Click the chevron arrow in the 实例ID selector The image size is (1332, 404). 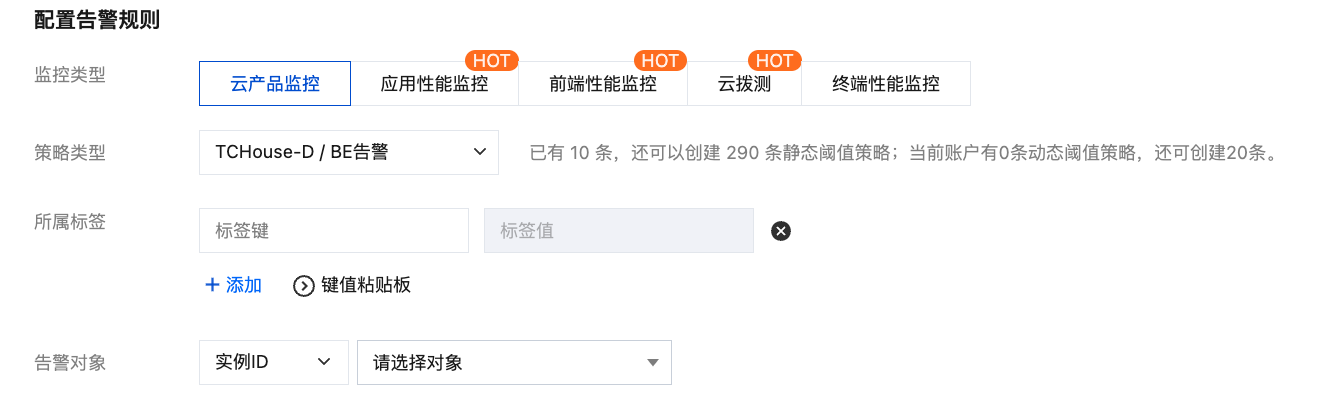point(324,363)
